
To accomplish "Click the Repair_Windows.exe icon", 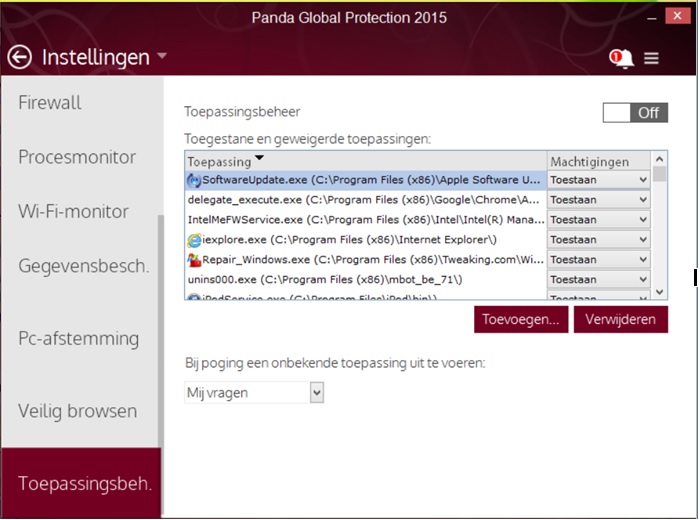I will 194,260.
